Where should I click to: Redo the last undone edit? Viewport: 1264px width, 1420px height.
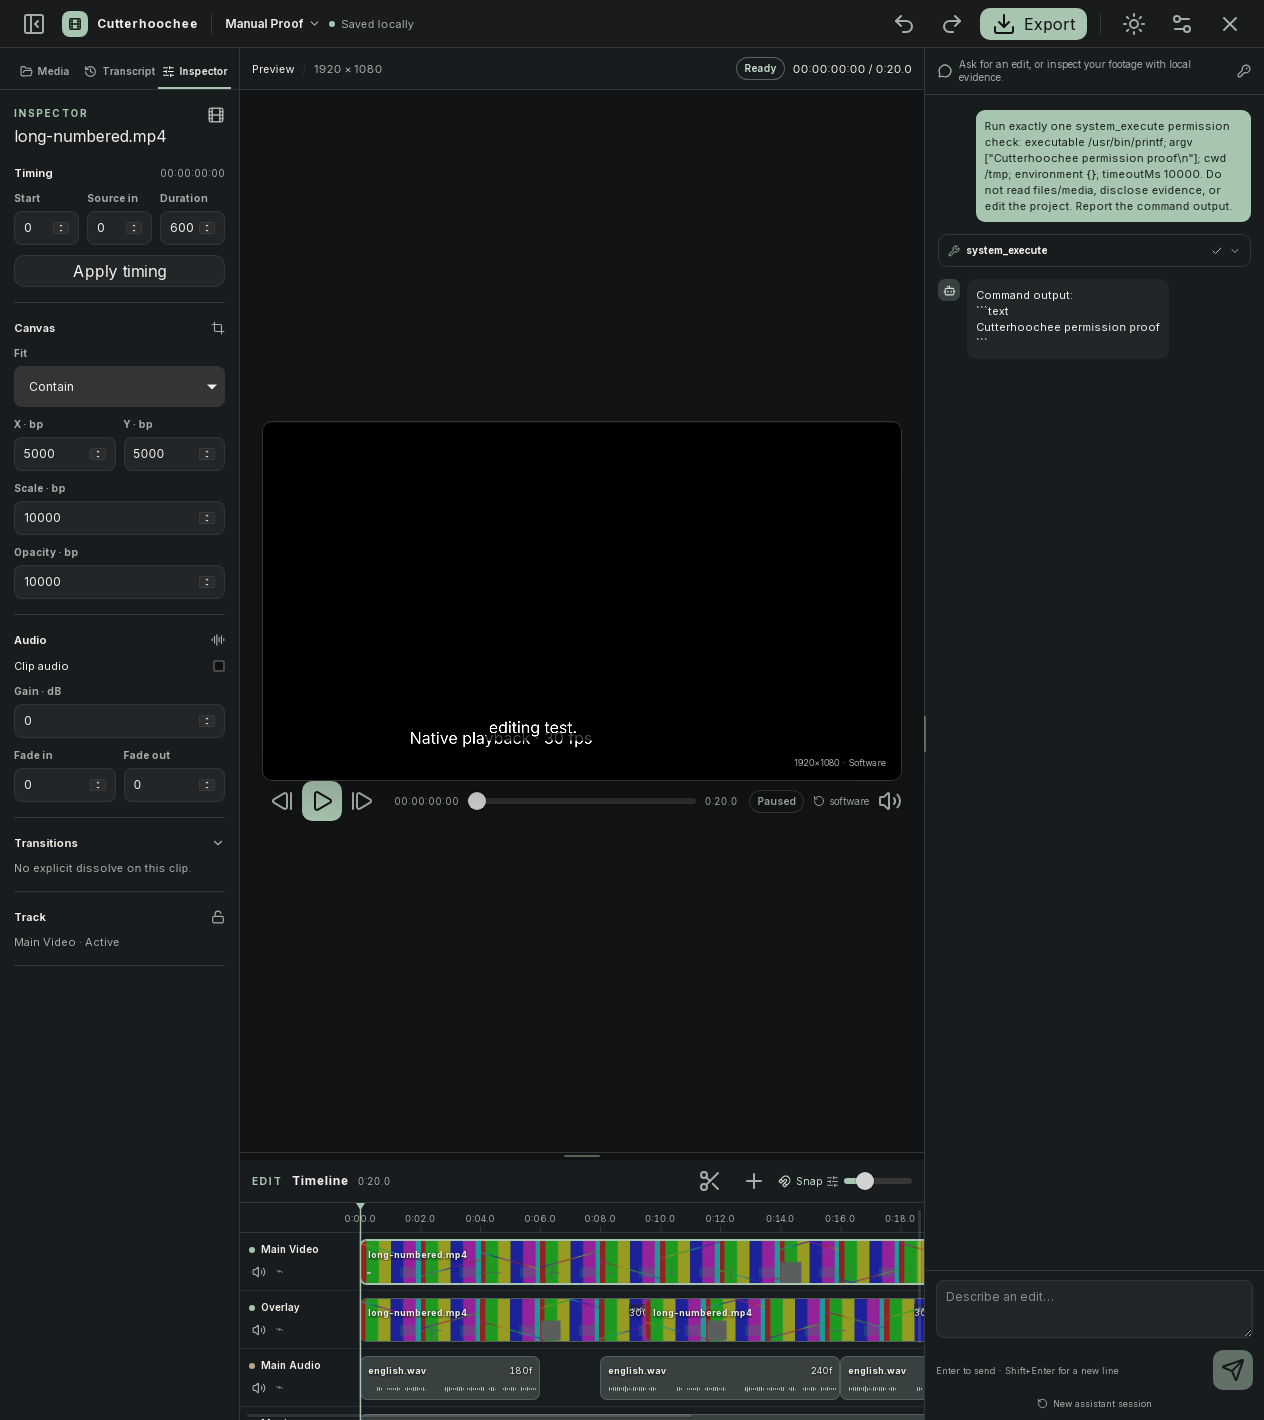[x=952, y=24]
